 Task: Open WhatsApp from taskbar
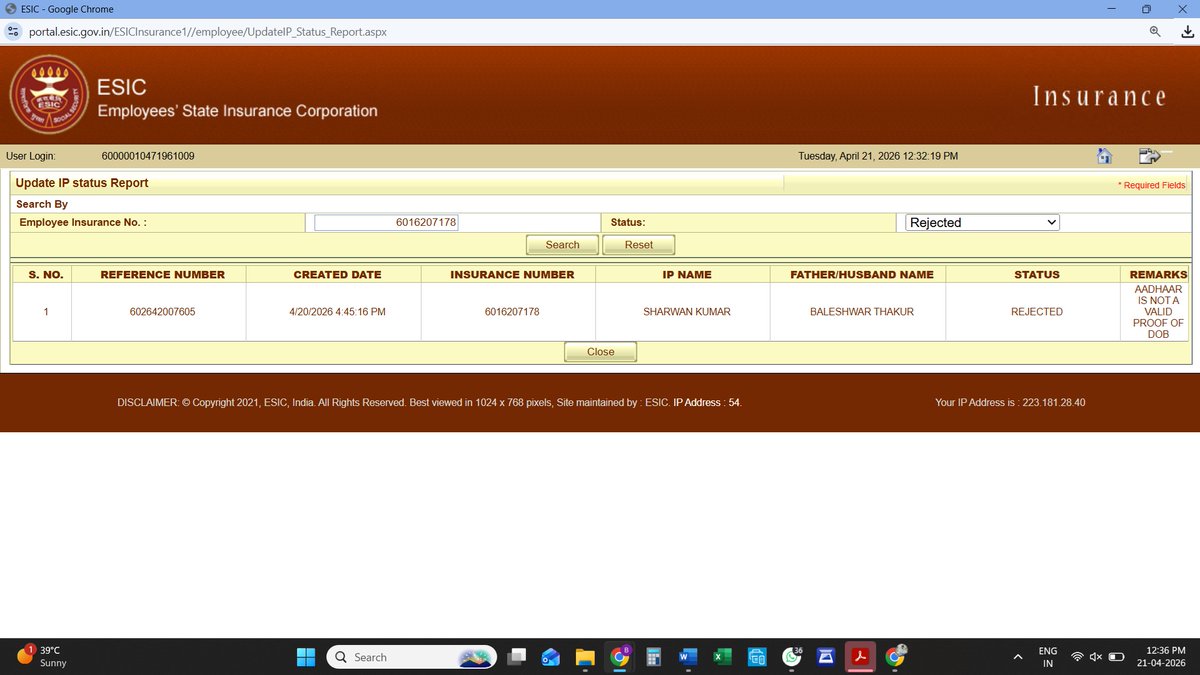[x=792, y=657]
